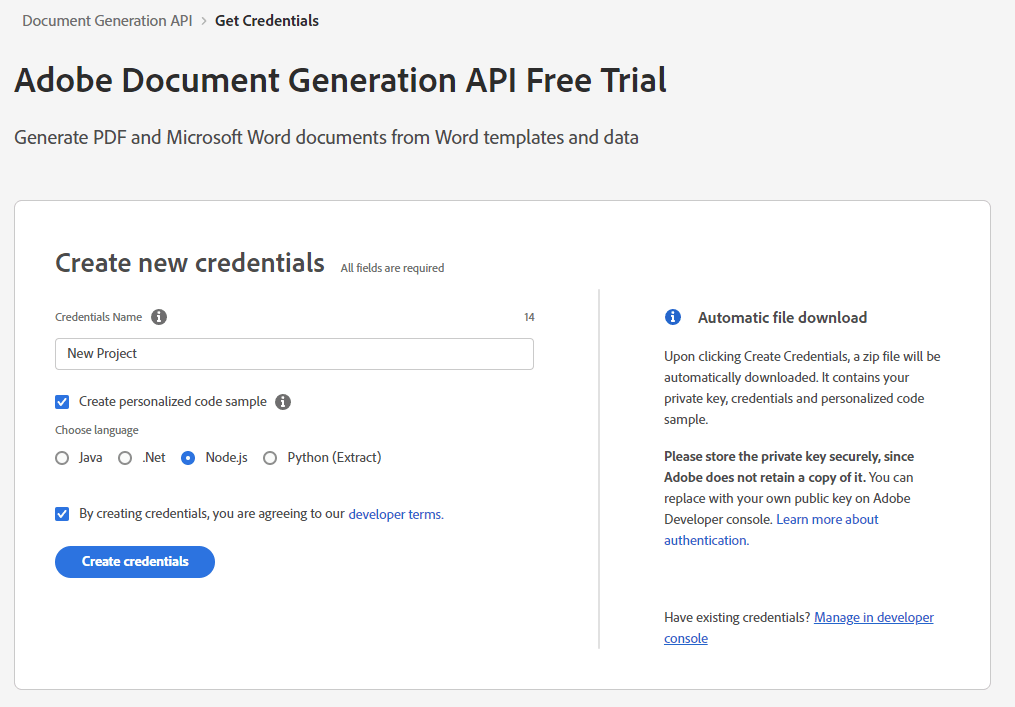Image resolution: width=1015 pixels, height=707 pixels.
Task: Click the 'Have existing credentials?' text
Action: point(737,618)
